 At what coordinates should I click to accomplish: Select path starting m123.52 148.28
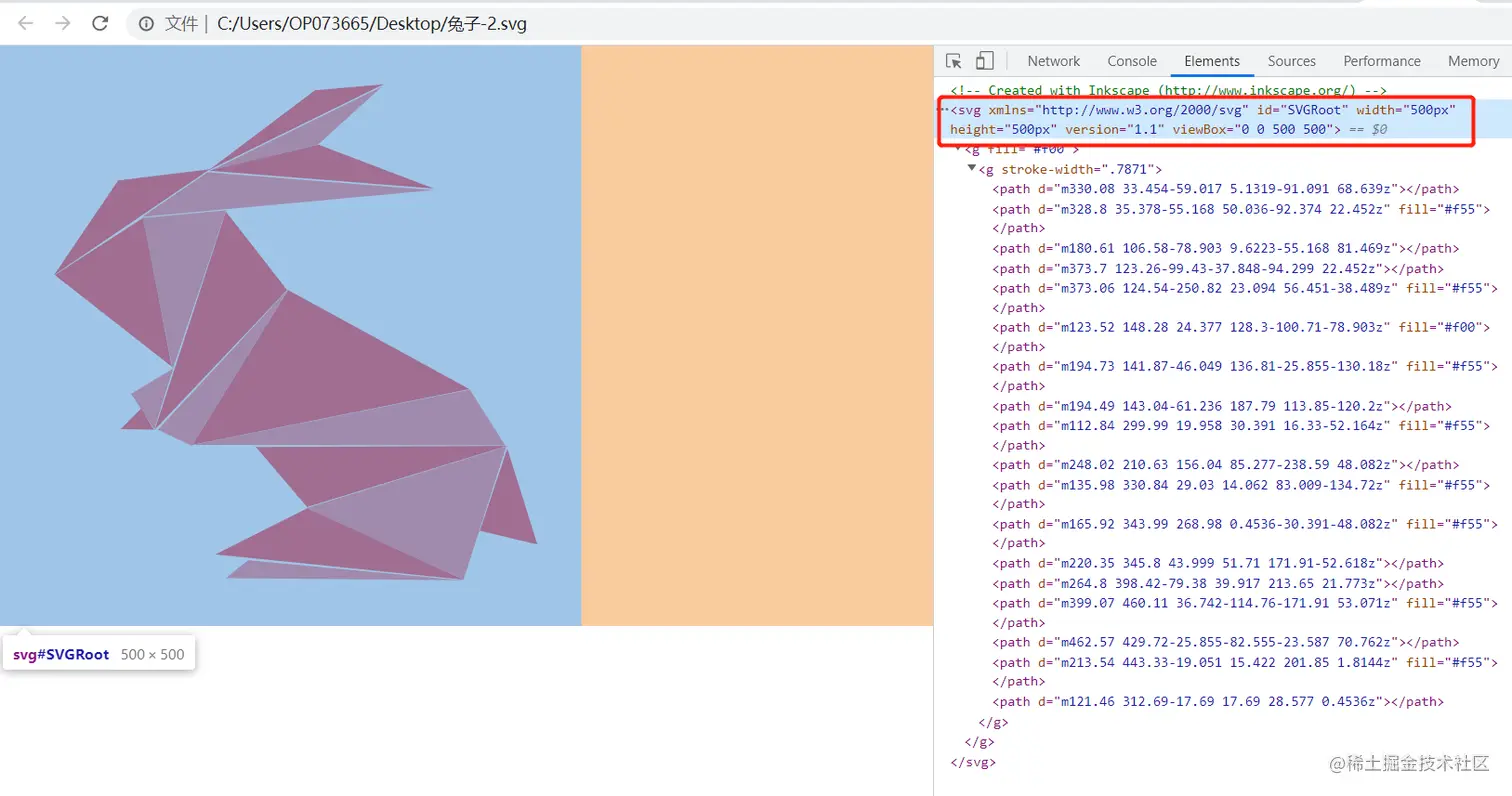click(1242, 336)
